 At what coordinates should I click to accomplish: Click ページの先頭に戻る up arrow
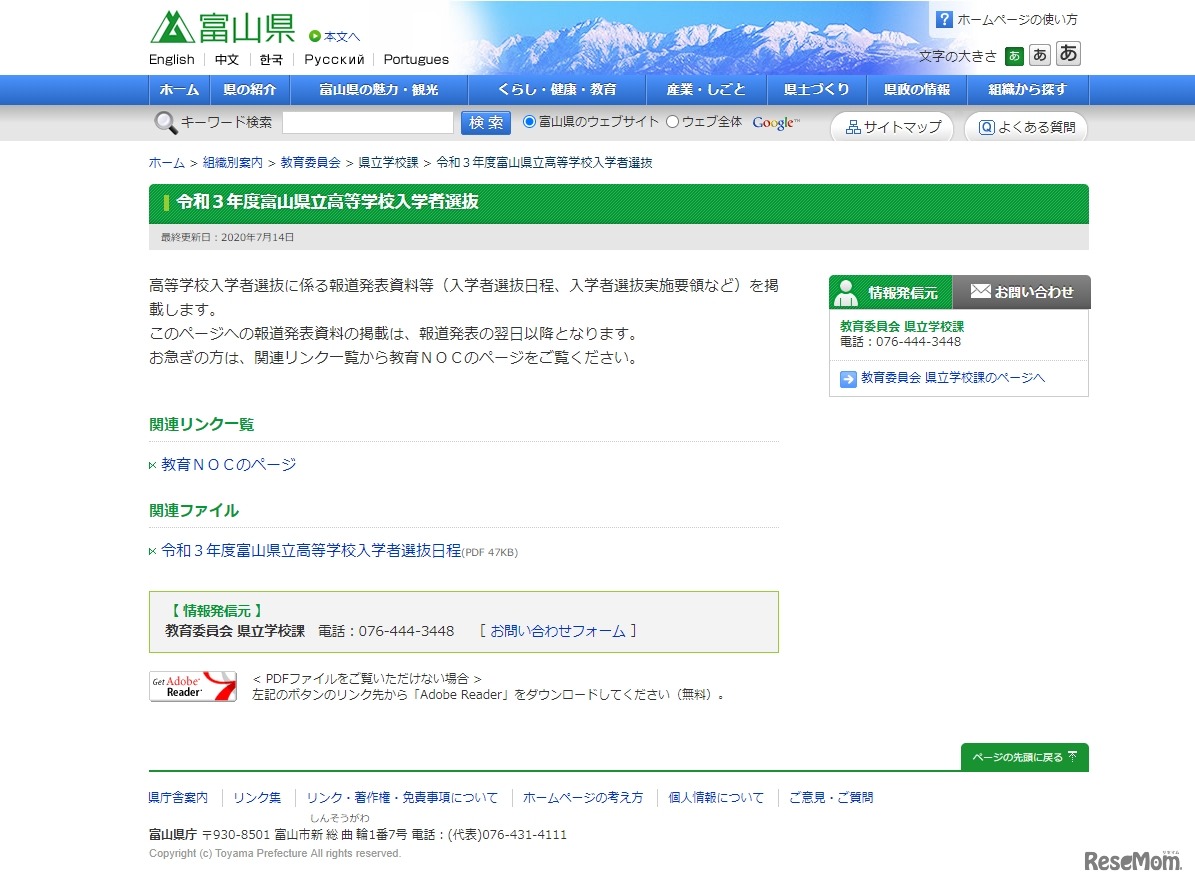[1070, 757]
